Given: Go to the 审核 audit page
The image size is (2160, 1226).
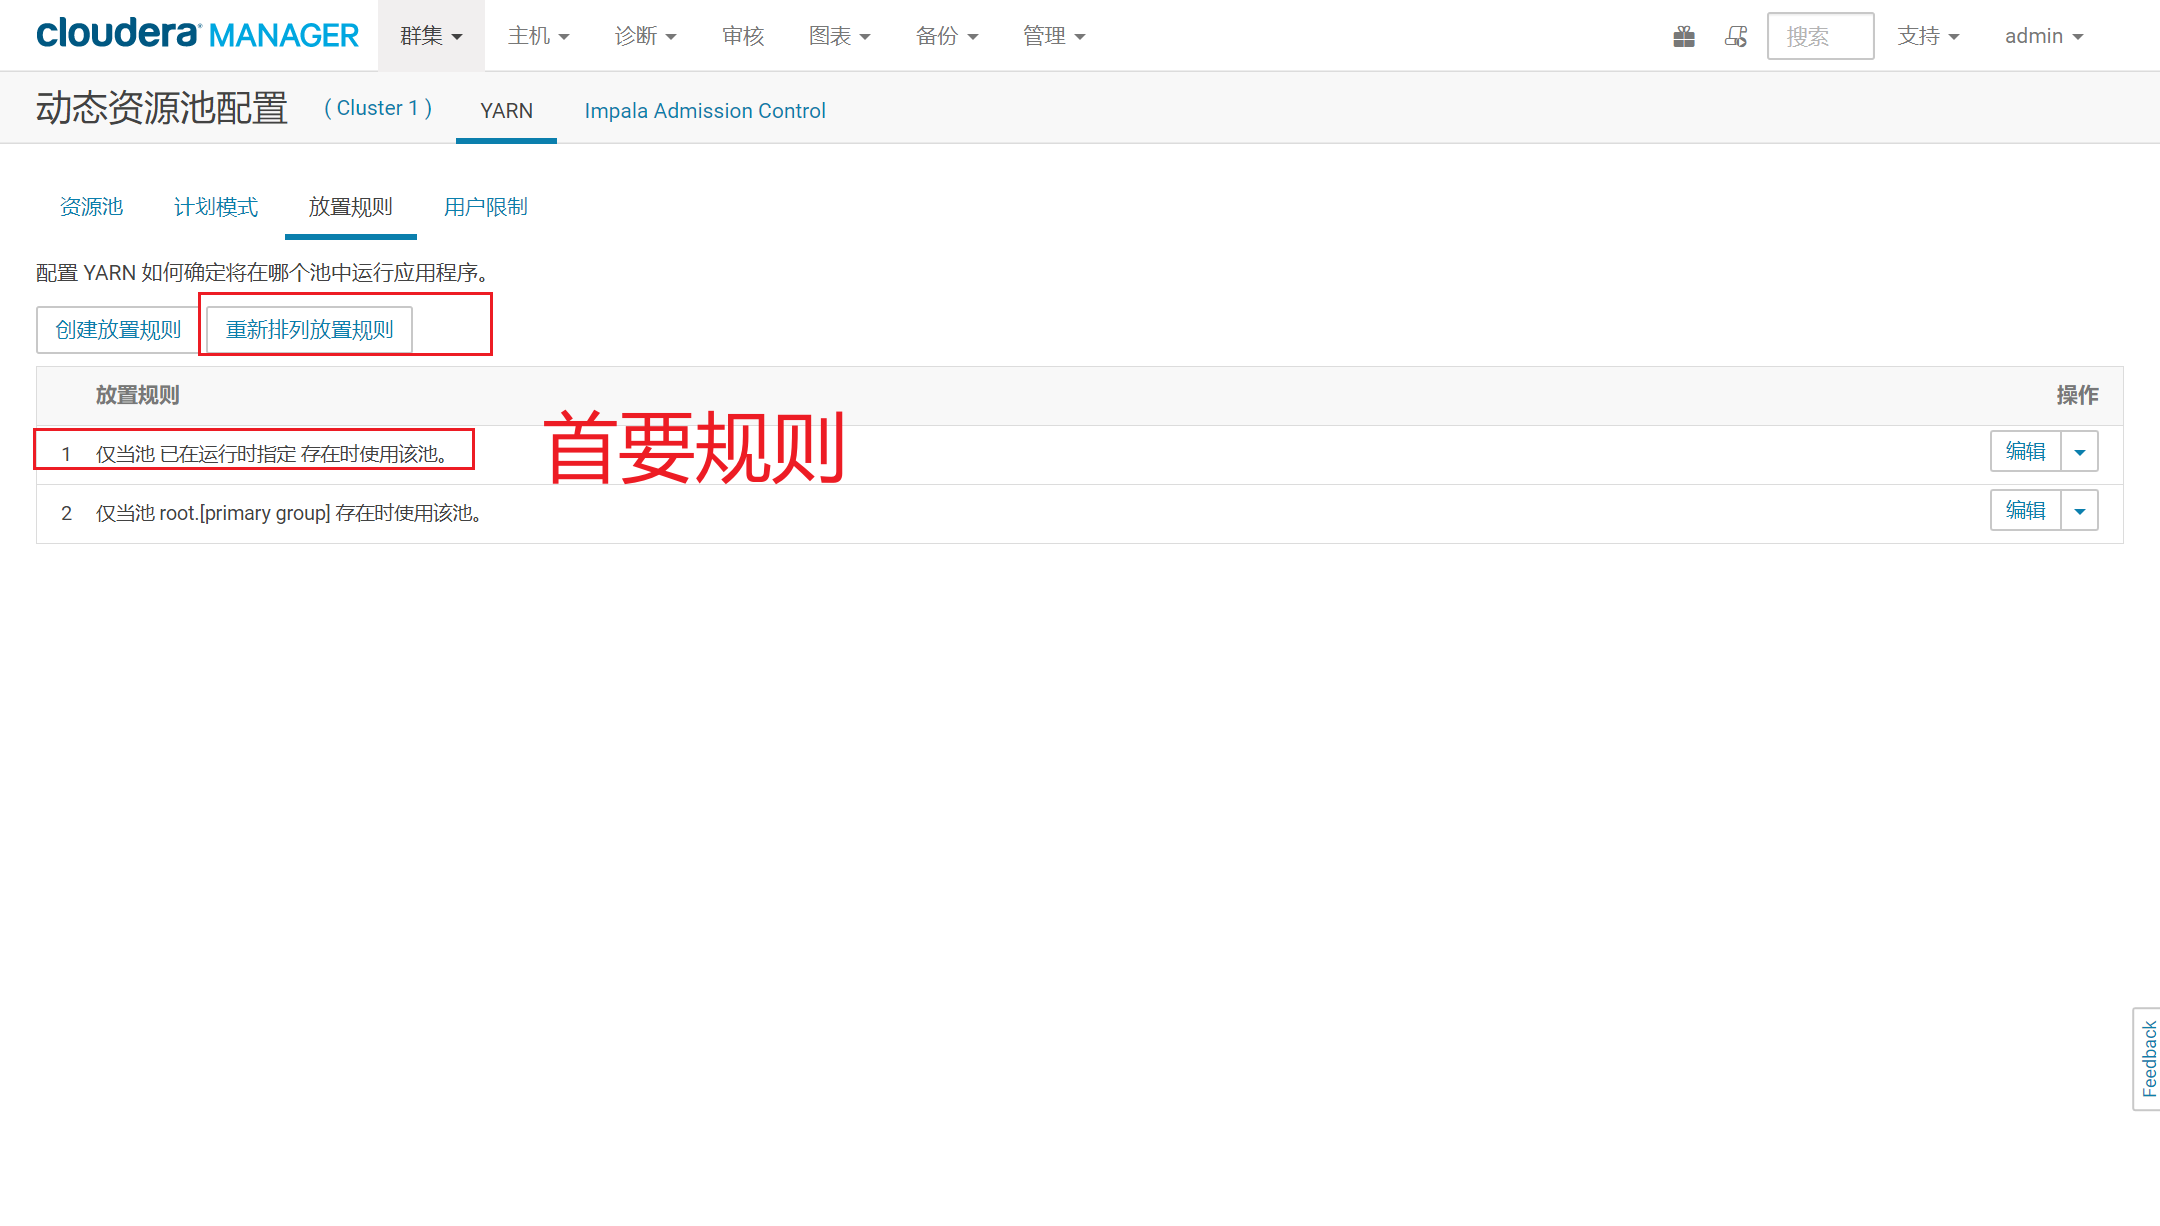Looking at the screenshot, I should pyautogui.click(x=743, y=36).
